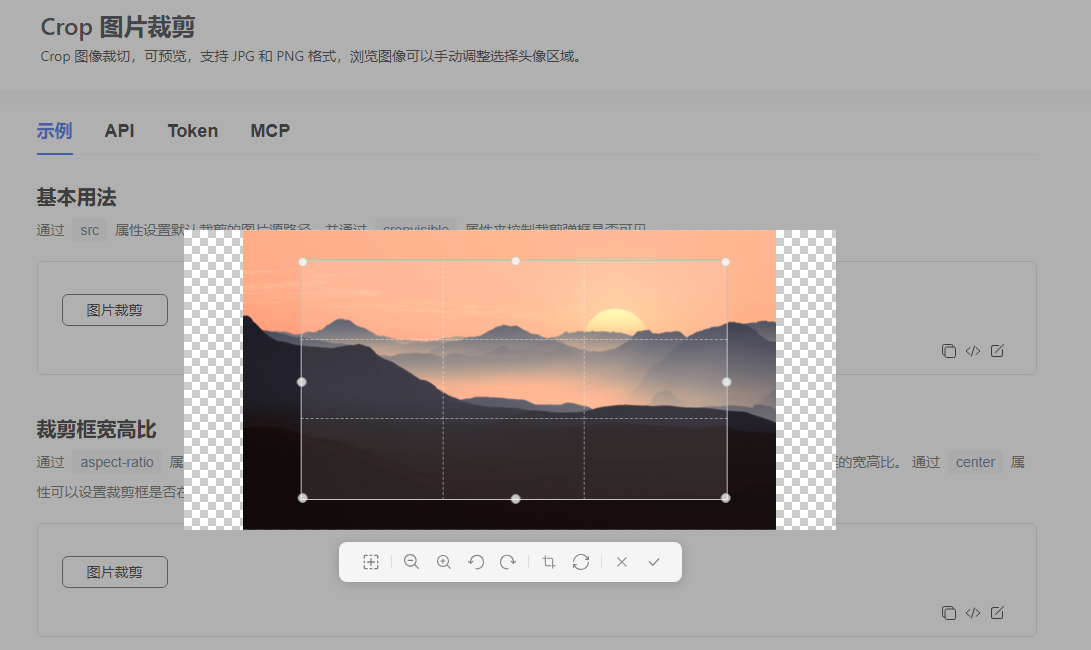Click the aspect-ratio code tag

pyautogui.click(x=117, y=462)
